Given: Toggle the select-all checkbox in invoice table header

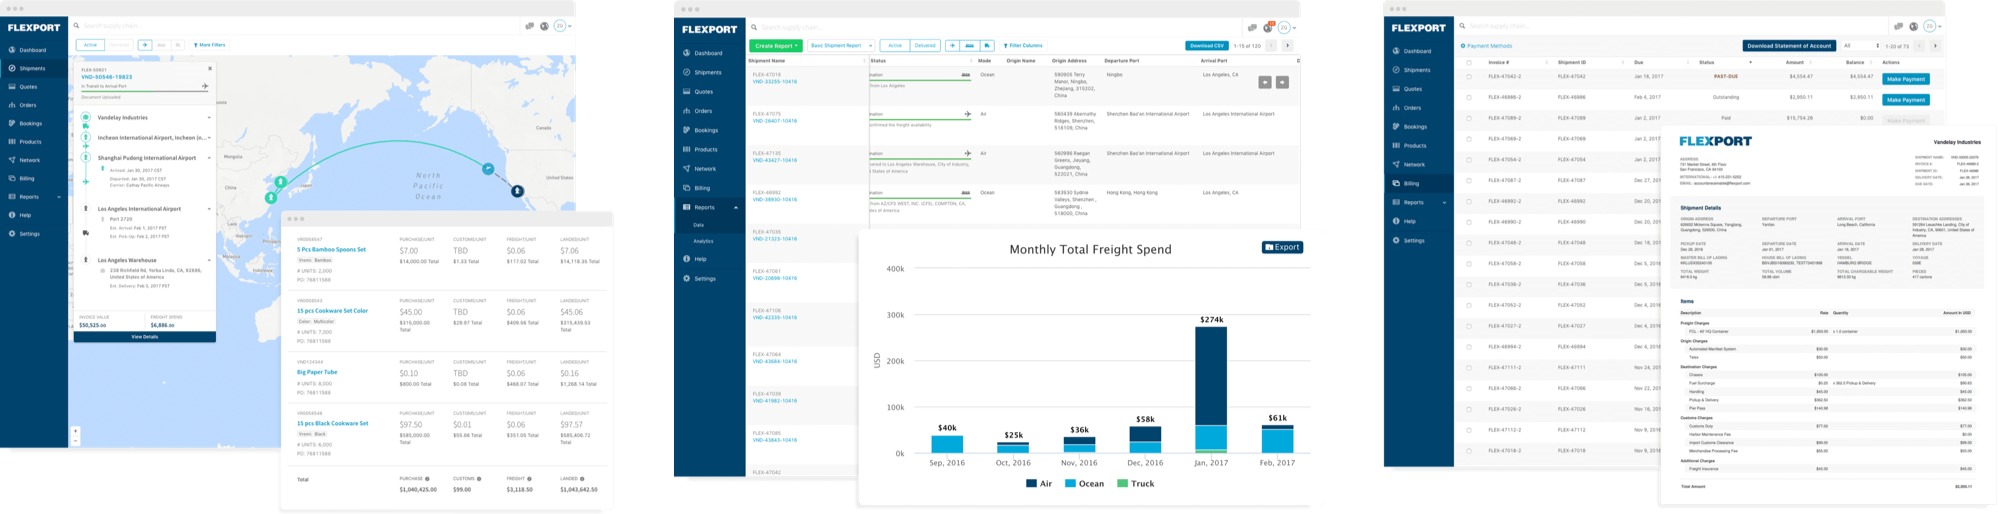Looking at the screenshot, I should pyautogui.click(x=1469, y=62).
